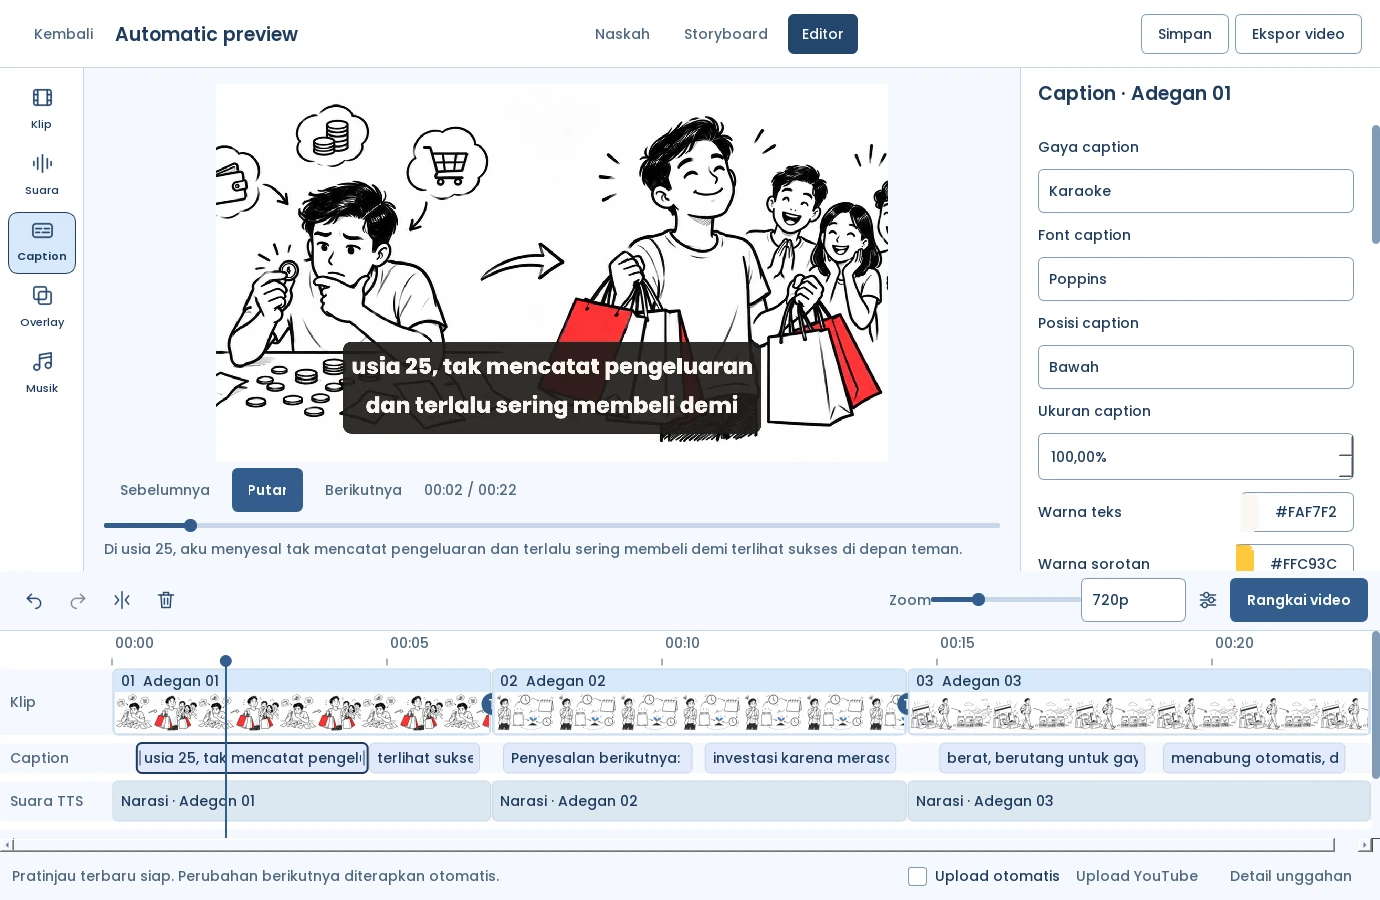Switch to the Editor tab
This screenshot has height=900, width=1380.
(823, 34)
